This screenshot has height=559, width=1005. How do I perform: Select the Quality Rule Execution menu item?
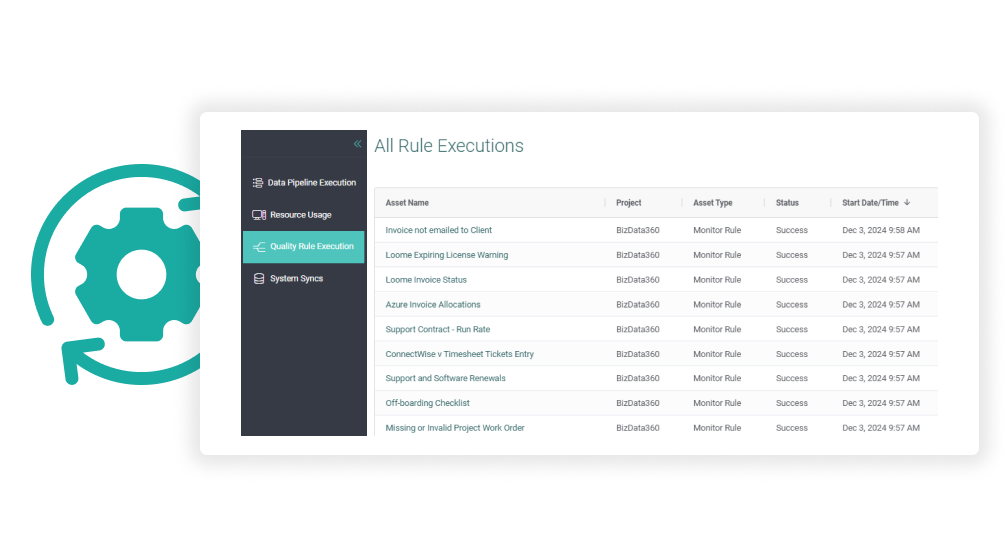(x=304, y=247)
